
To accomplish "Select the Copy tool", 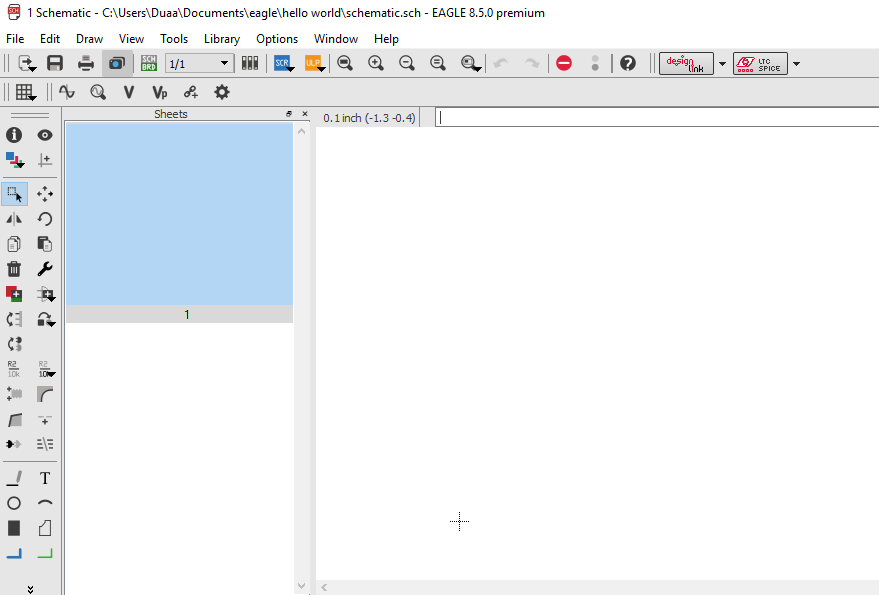I will tap(14, 244).
